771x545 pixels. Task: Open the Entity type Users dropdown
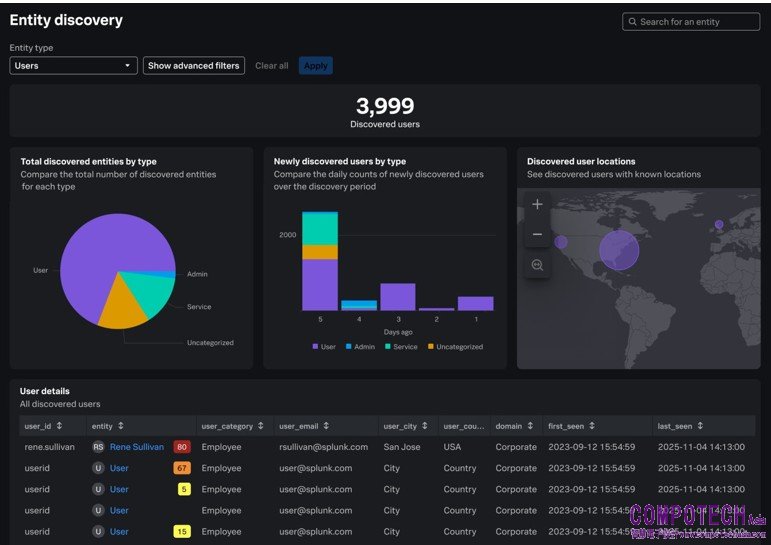[x=73, y=66]
